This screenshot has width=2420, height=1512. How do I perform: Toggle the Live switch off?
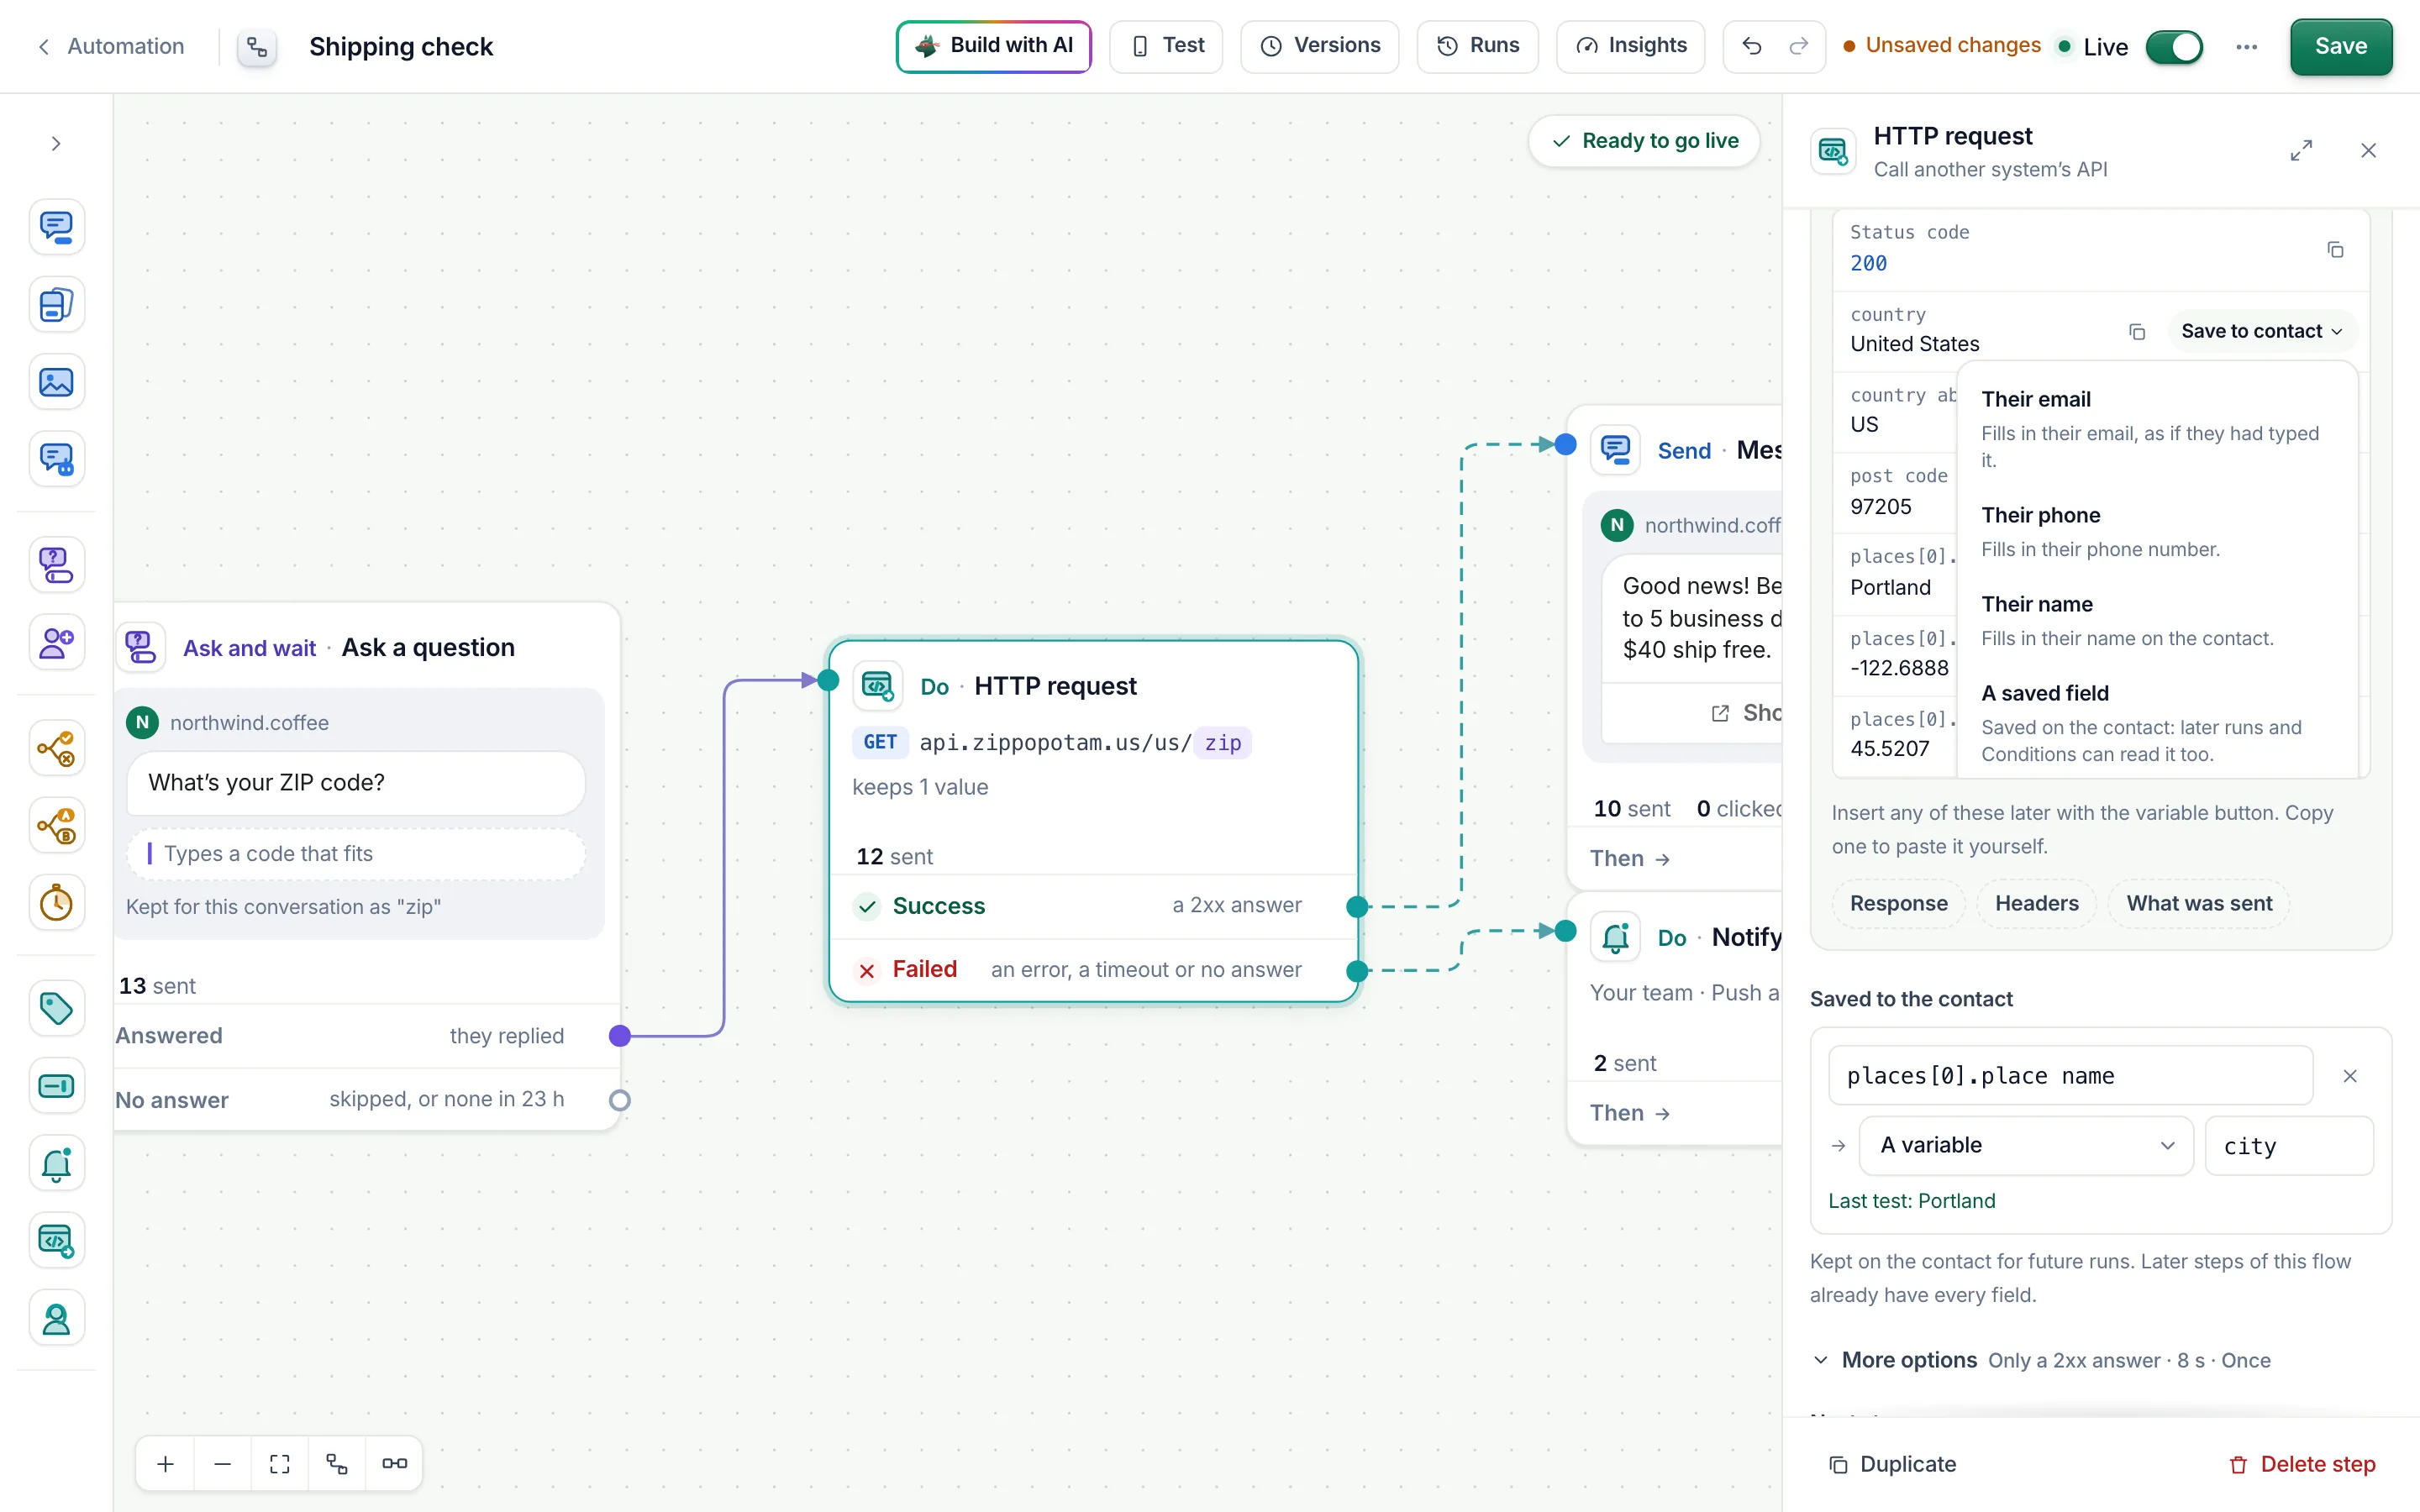[x=2174, y=47]
